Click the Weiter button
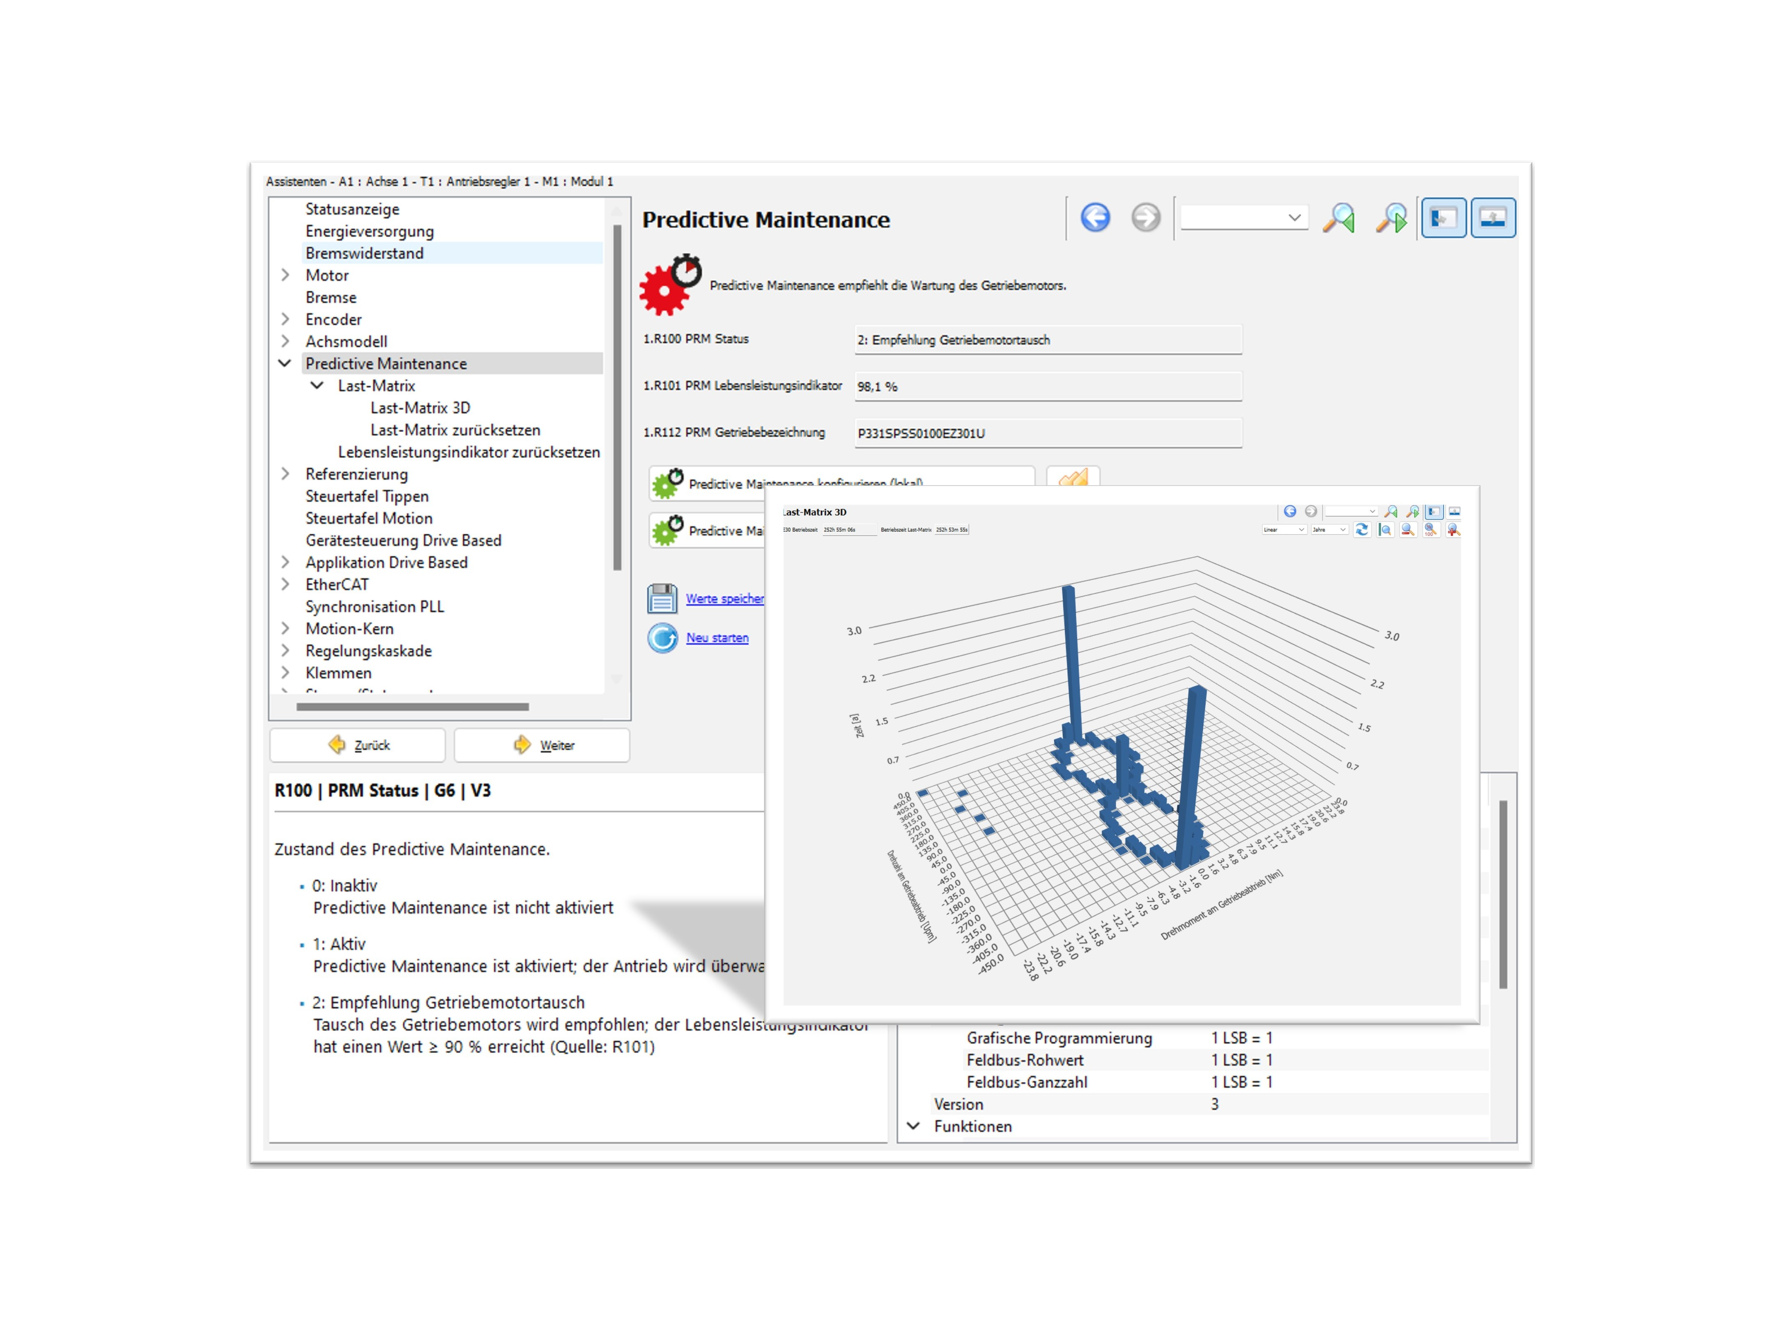The height and width of the screenshot is (1327, 1779). (x=542, y=745)
